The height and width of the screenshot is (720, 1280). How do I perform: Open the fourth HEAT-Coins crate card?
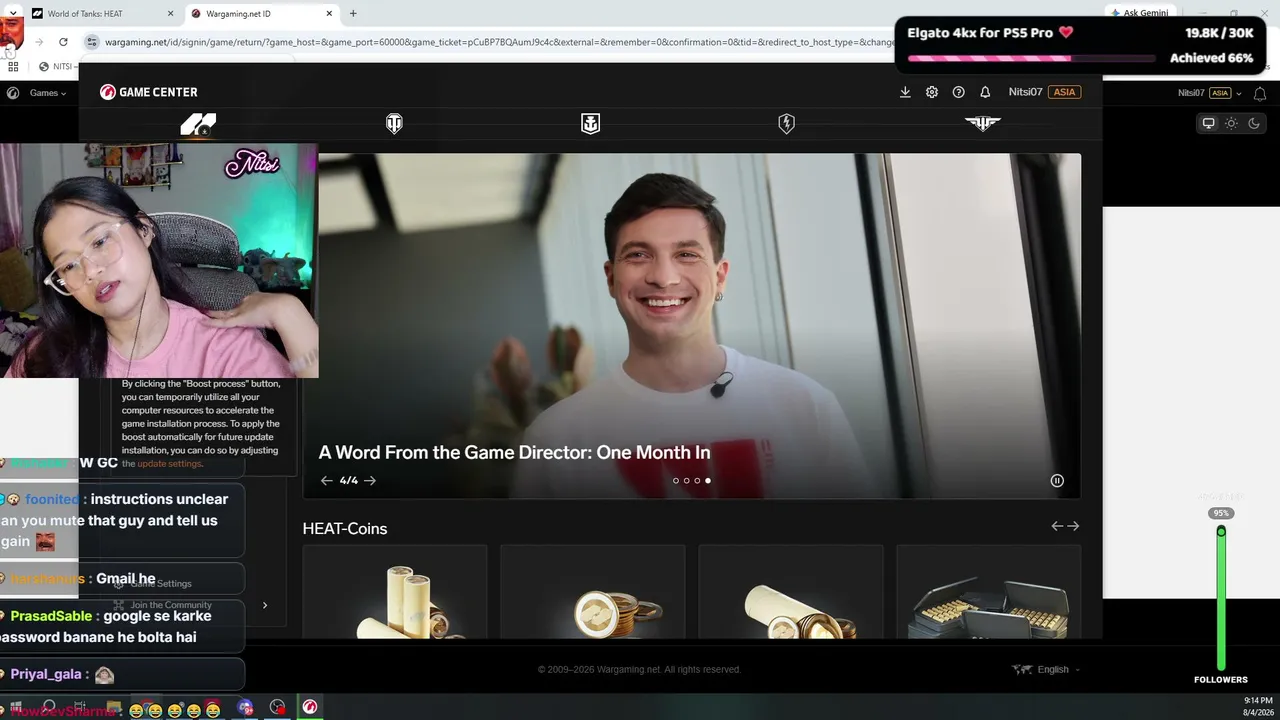[x=988, y=592]
